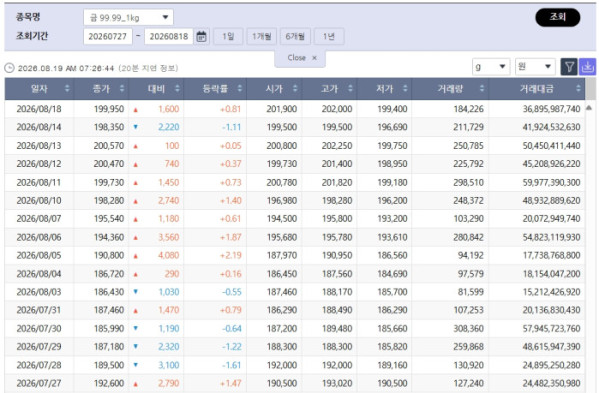Image resolution: width=599 pixels, height=393 pixels.
Task: Sort by 고가 column arrows
Action: coord(350,89)
